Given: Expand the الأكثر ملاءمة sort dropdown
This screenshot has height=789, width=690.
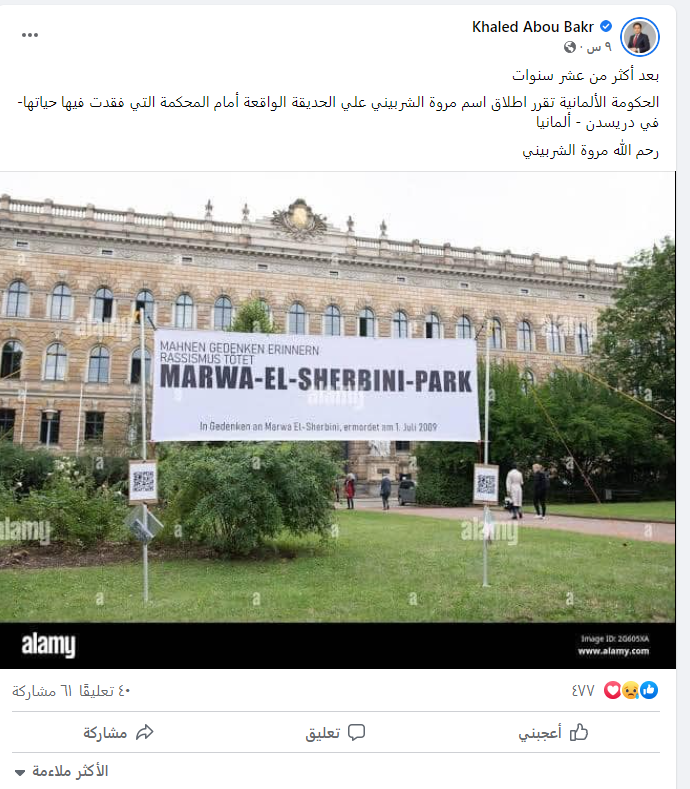Looking at the screenshot, I should (x=62, y=771).
